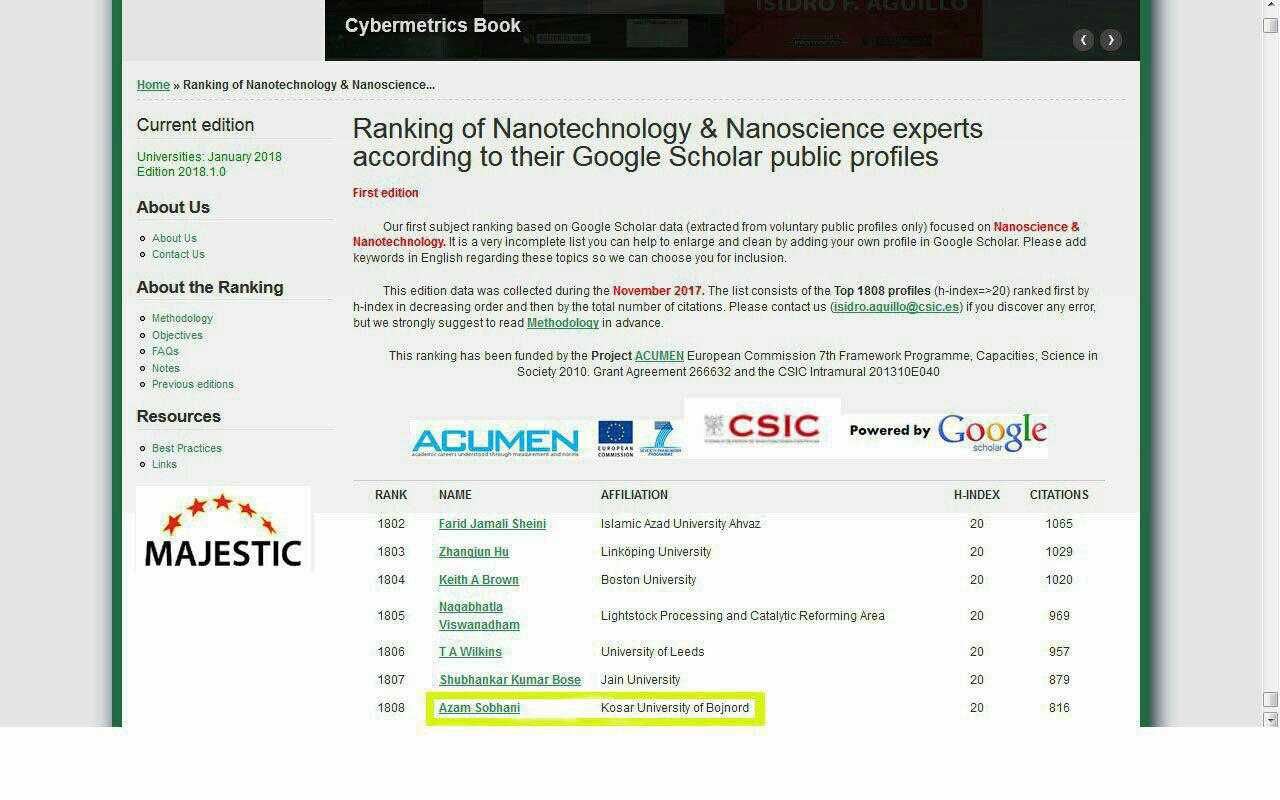
Task: Click the previous slide arrow in banner
Action: (x=1083, y=40)
